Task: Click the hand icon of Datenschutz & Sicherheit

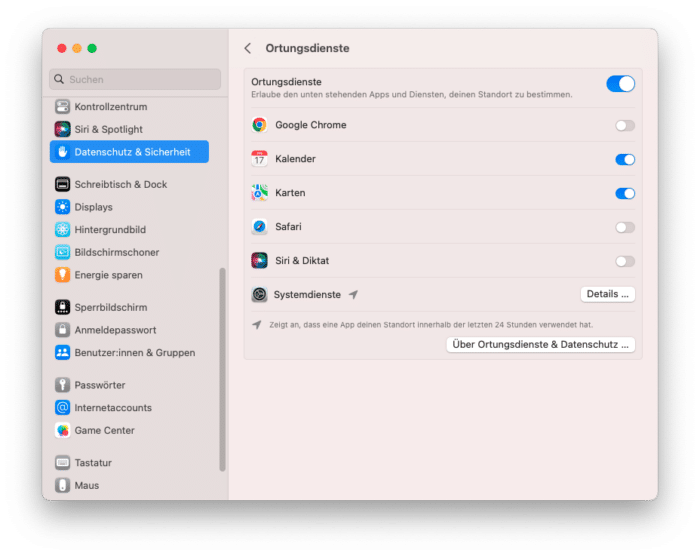Action: tap(62, 152)
